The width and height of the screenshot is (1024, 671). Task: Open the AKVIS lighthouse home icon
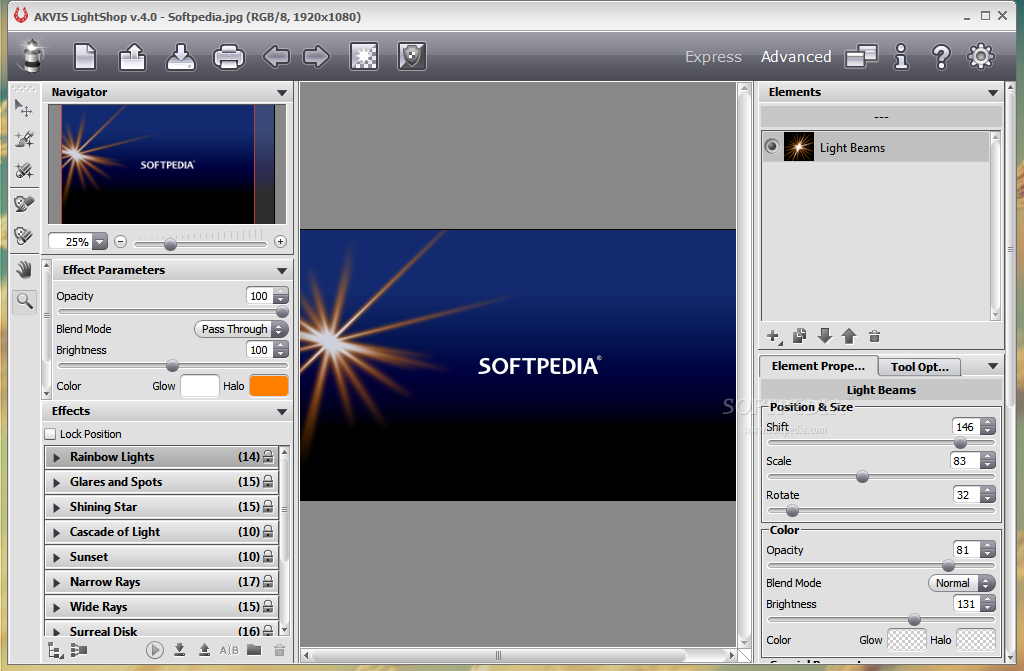point(32,56)
